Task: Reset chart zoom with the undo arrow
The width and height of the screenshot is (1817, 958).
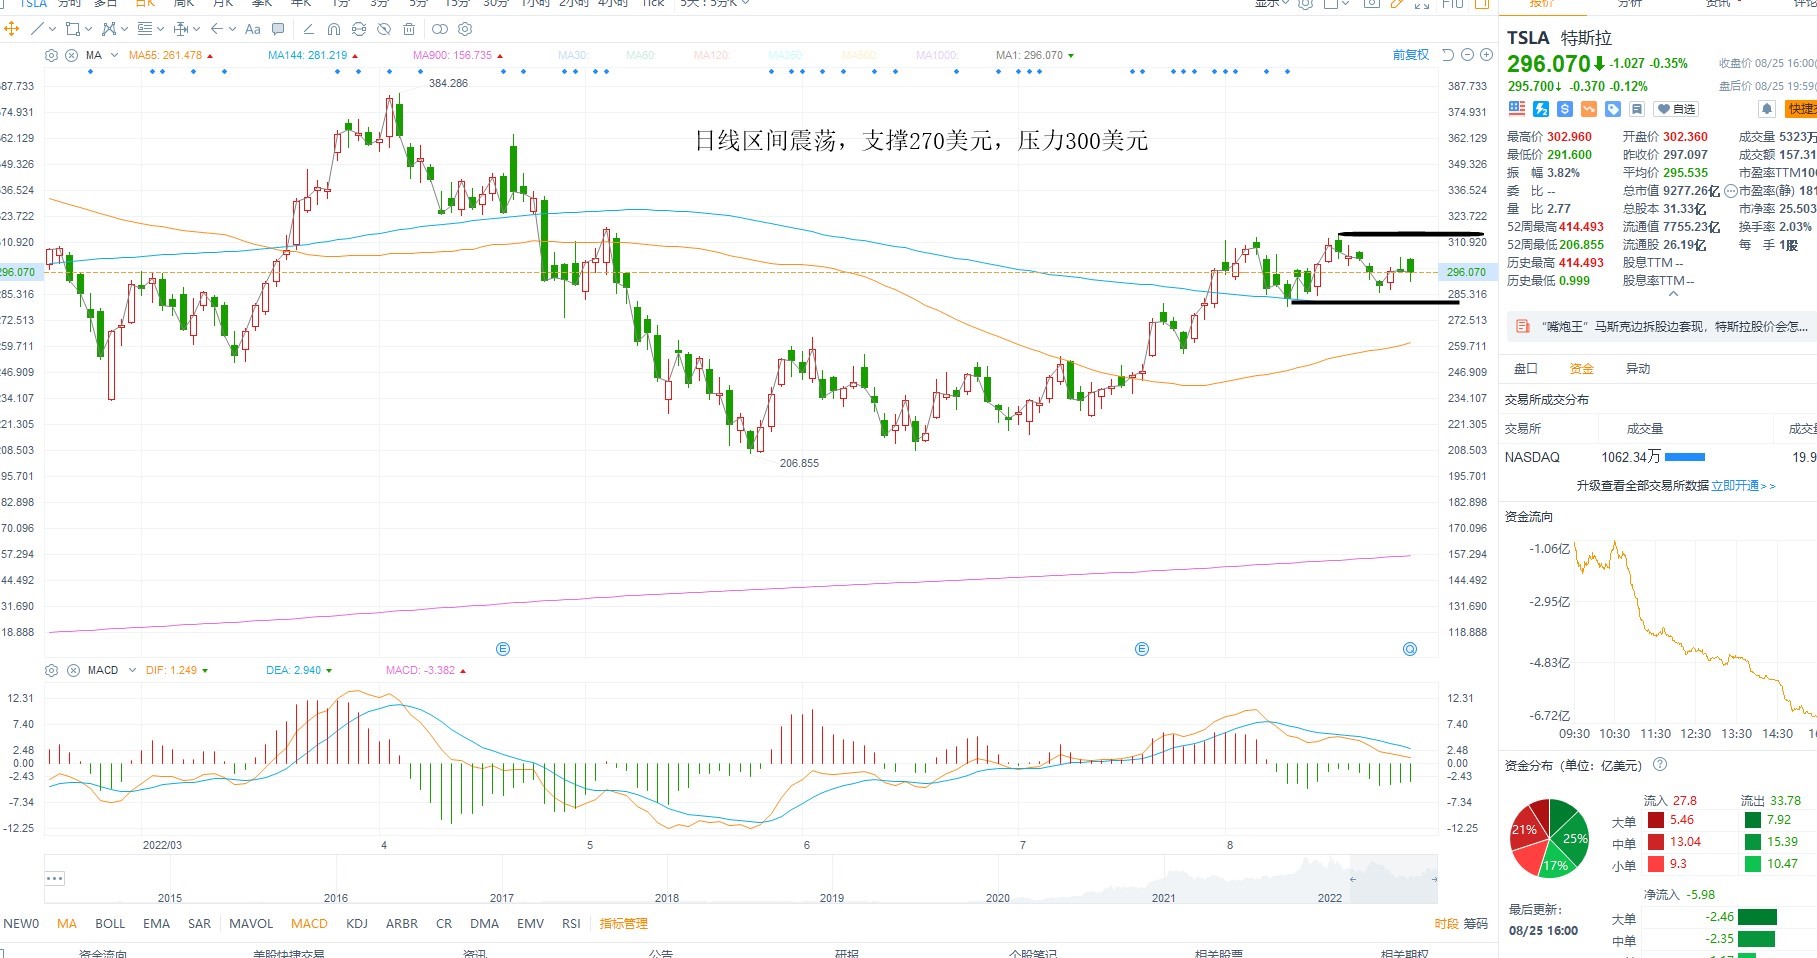Action: point(1448,55)
